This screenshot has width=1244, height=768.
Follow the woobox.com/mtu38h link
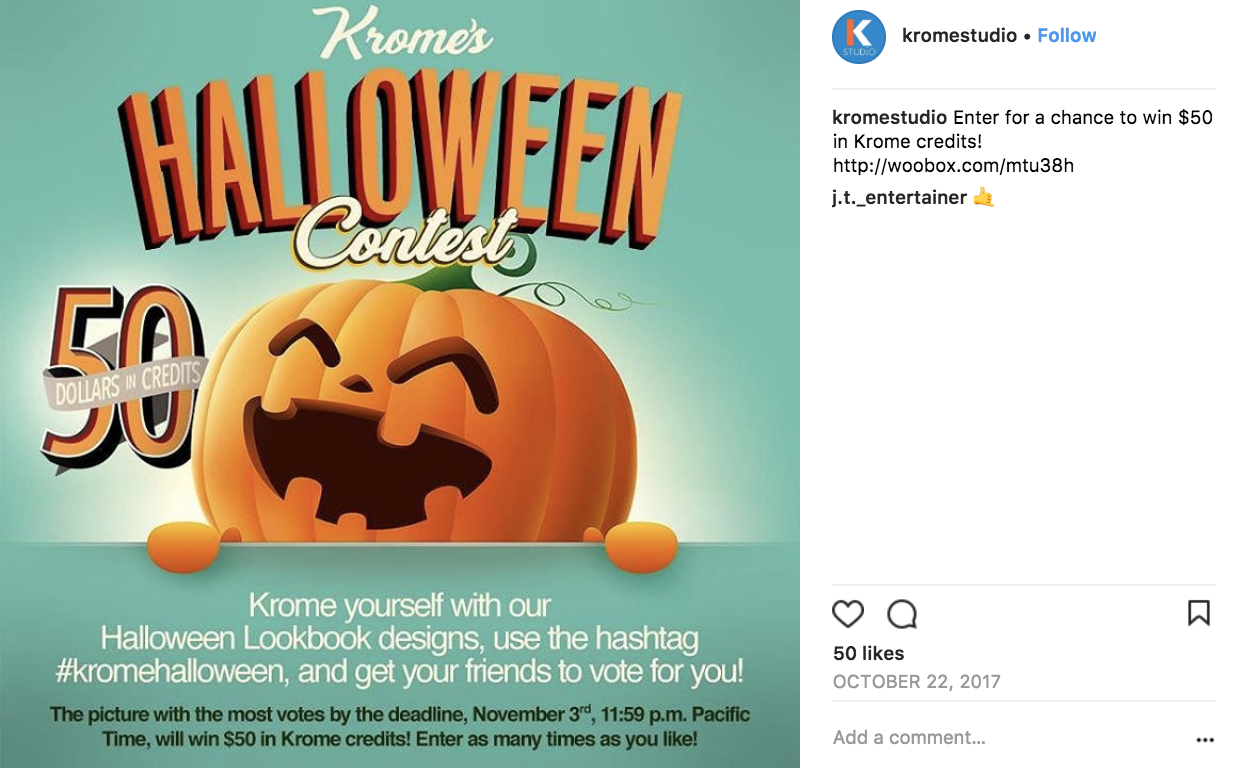(952, 165)
